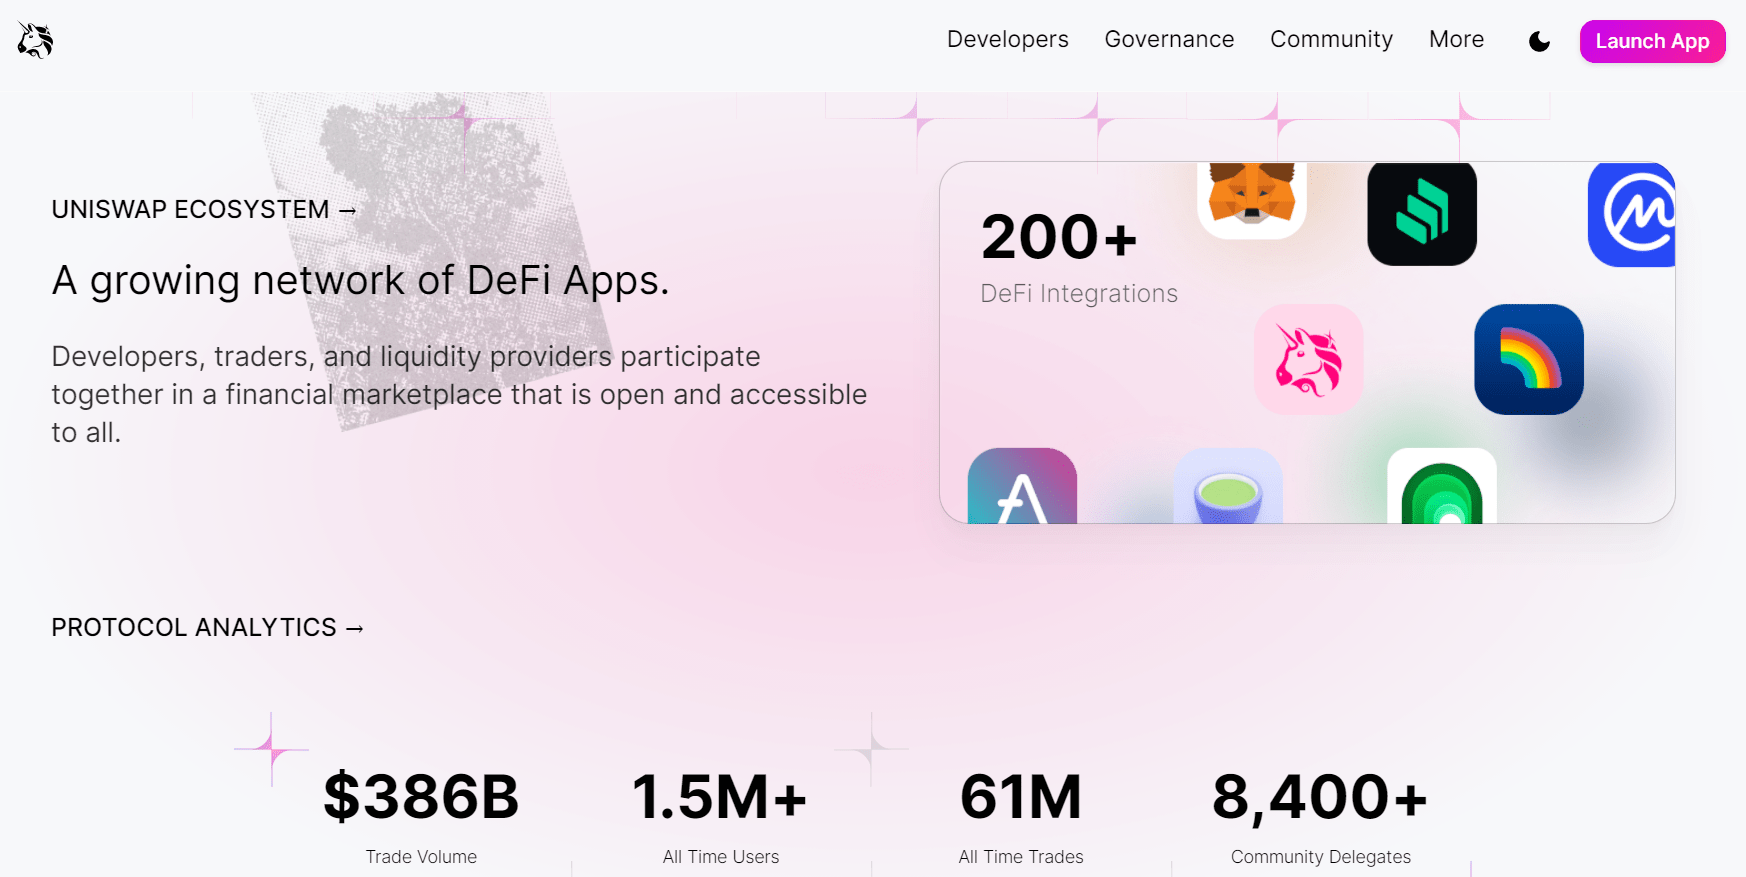Click the green matcha tea cup icon

[1228, 487]
